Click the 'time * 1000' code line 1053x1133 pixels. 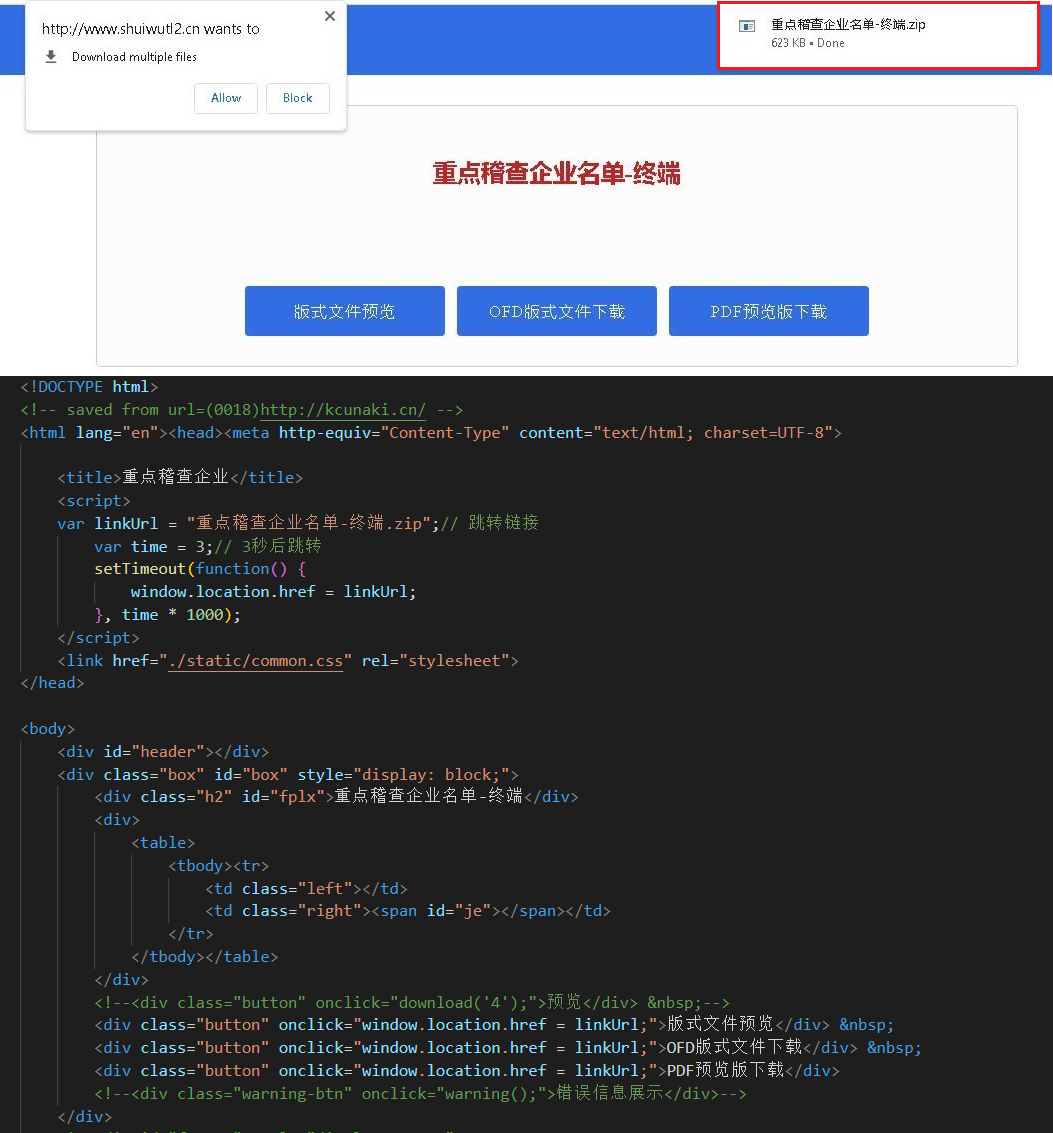click(168, 614)
